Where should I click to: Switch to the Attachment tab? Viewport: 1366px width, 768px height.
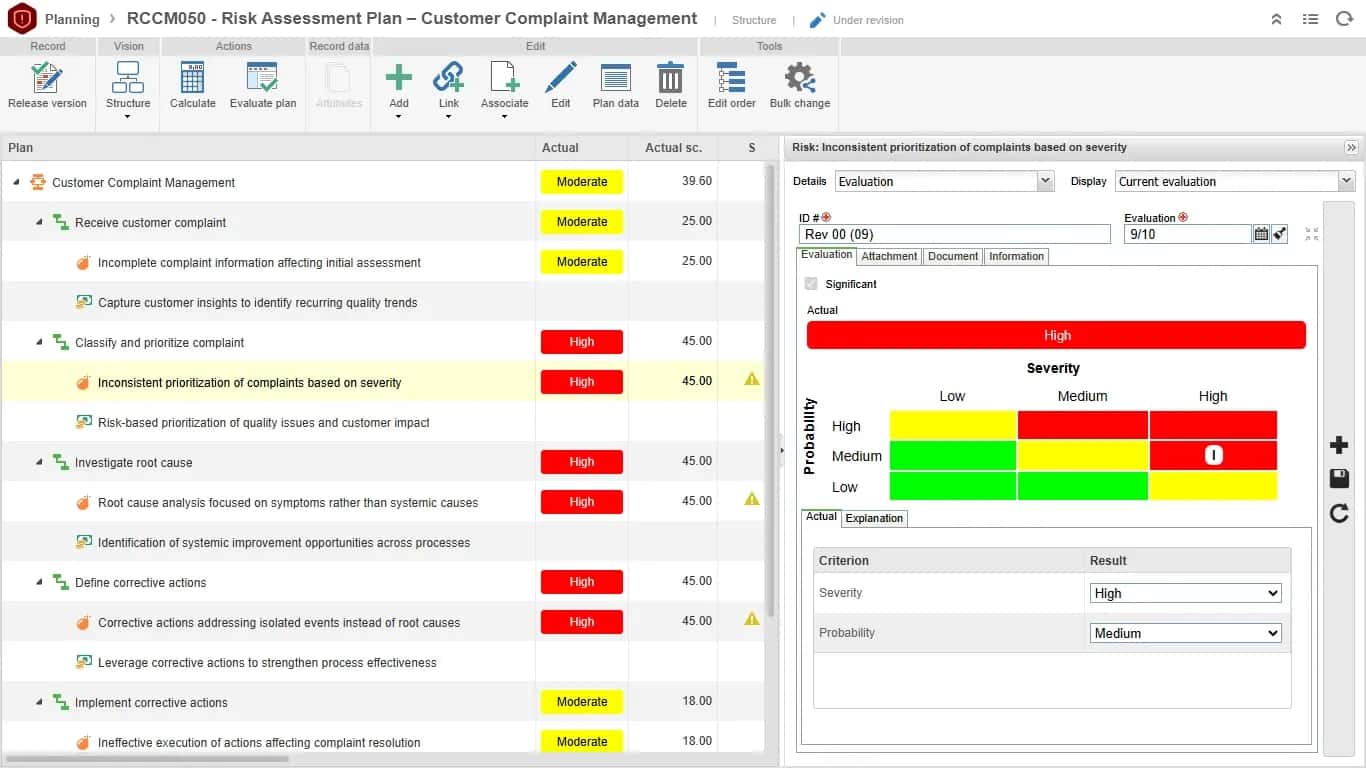point(889,256)
